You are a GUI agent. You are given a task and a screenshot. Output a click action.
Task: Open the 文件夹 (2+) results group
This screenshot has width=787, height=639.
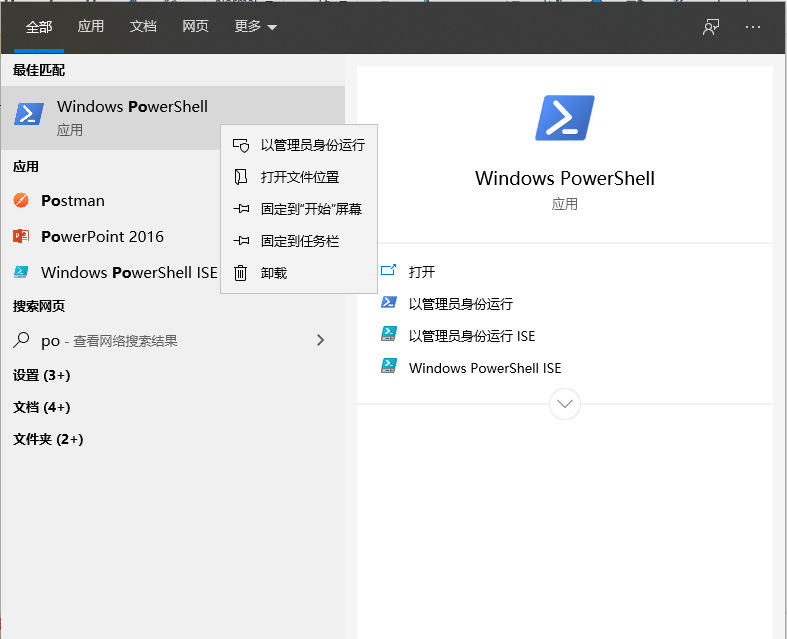click(x=48, y=439)
